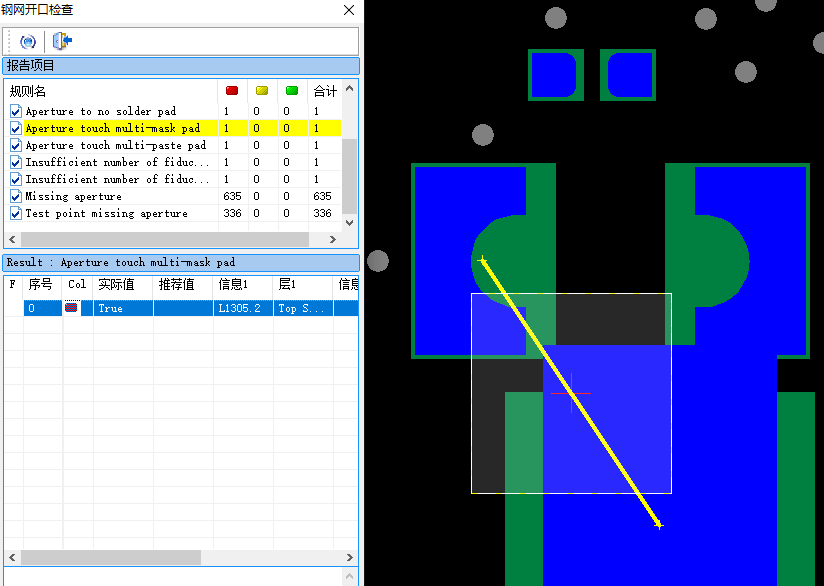This screenshot has height=586, width=824.
Task: Click the exit door icon in the toolbar
Action: click(62, 40)
